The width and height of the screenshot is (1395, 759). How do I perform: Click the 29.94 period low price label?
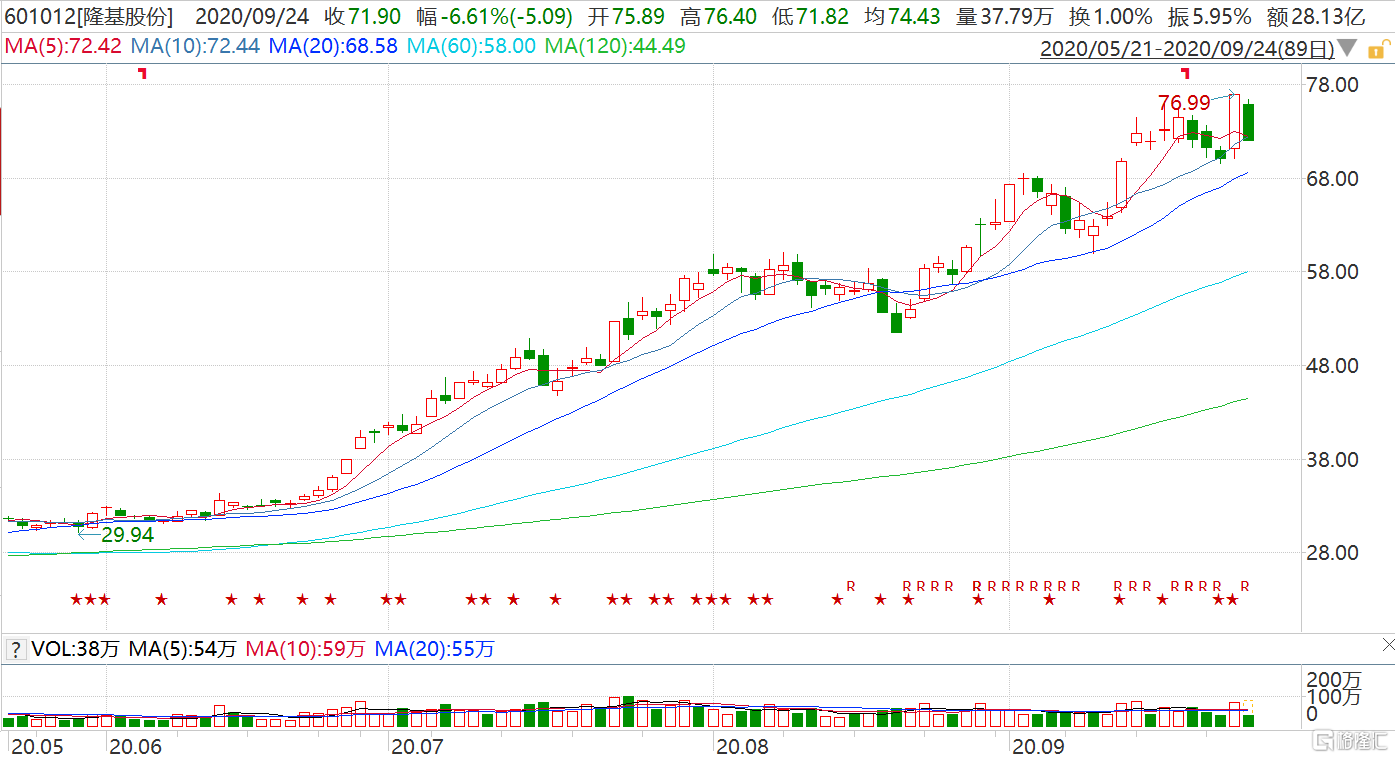[127, 535]
